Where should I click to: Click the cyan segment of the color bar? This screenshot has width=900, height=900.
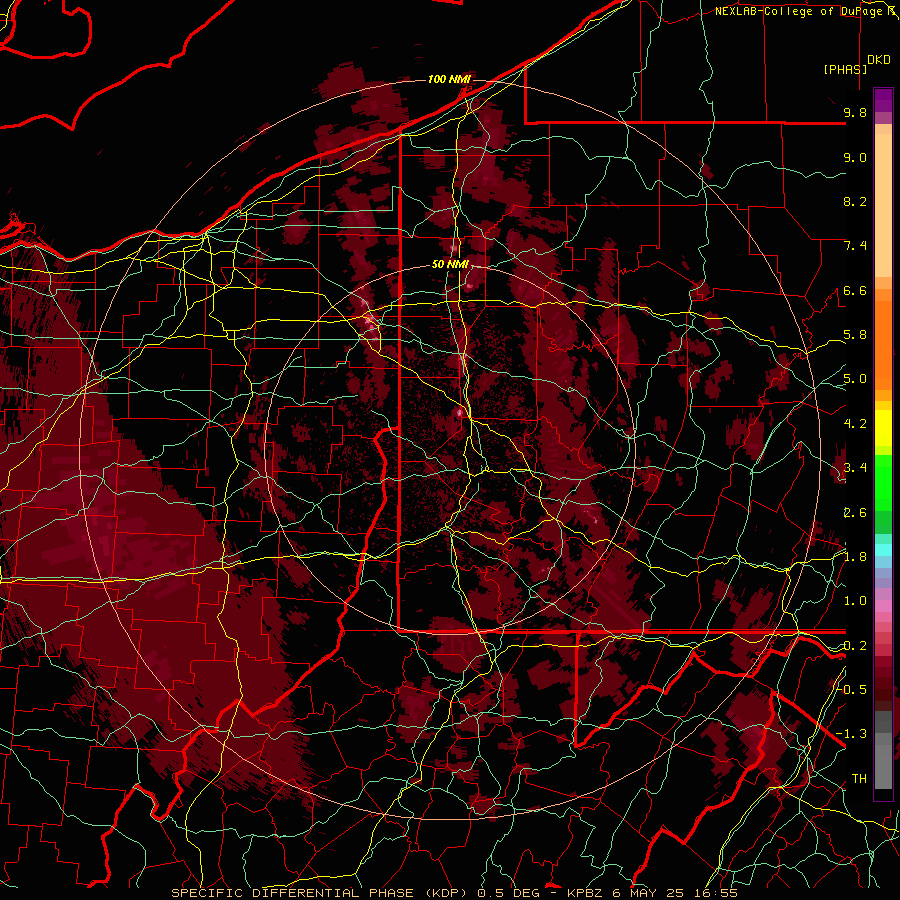883,550
